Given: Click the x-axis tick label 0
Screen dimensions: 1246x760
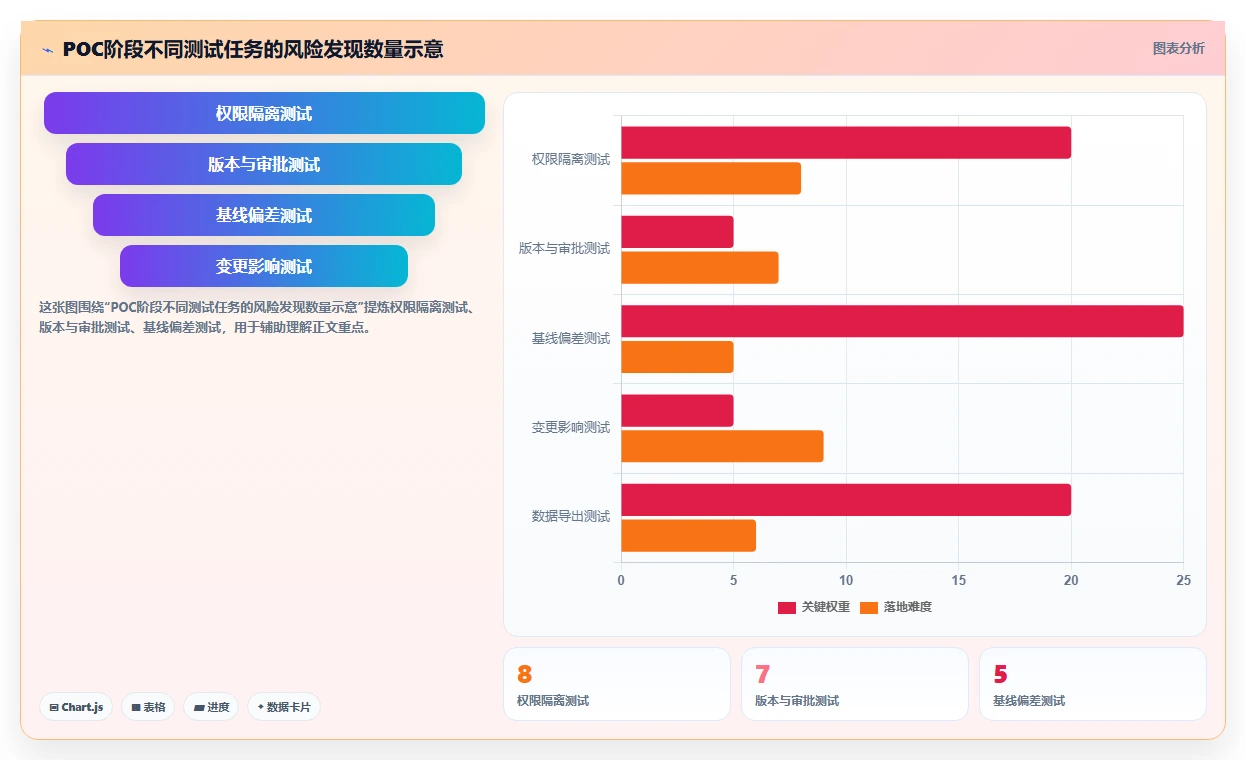Looking at the screenshot, I should 621,580.
